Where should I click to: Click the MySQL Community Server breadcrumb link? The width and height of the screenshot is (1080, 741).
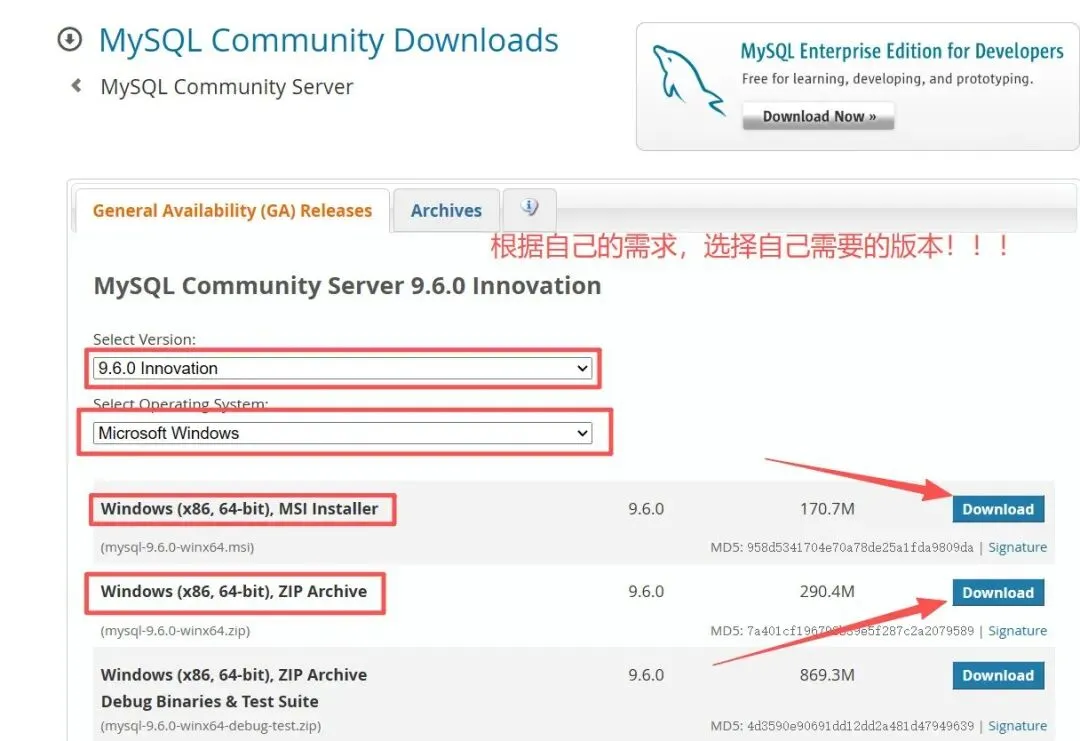227,87
